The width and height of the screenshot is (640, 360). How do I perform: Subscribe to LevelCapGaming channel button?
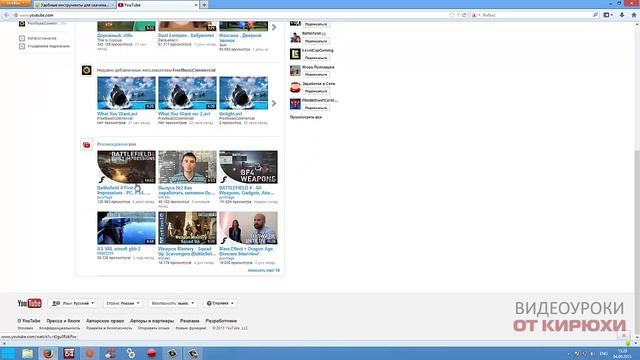point(316,58)
